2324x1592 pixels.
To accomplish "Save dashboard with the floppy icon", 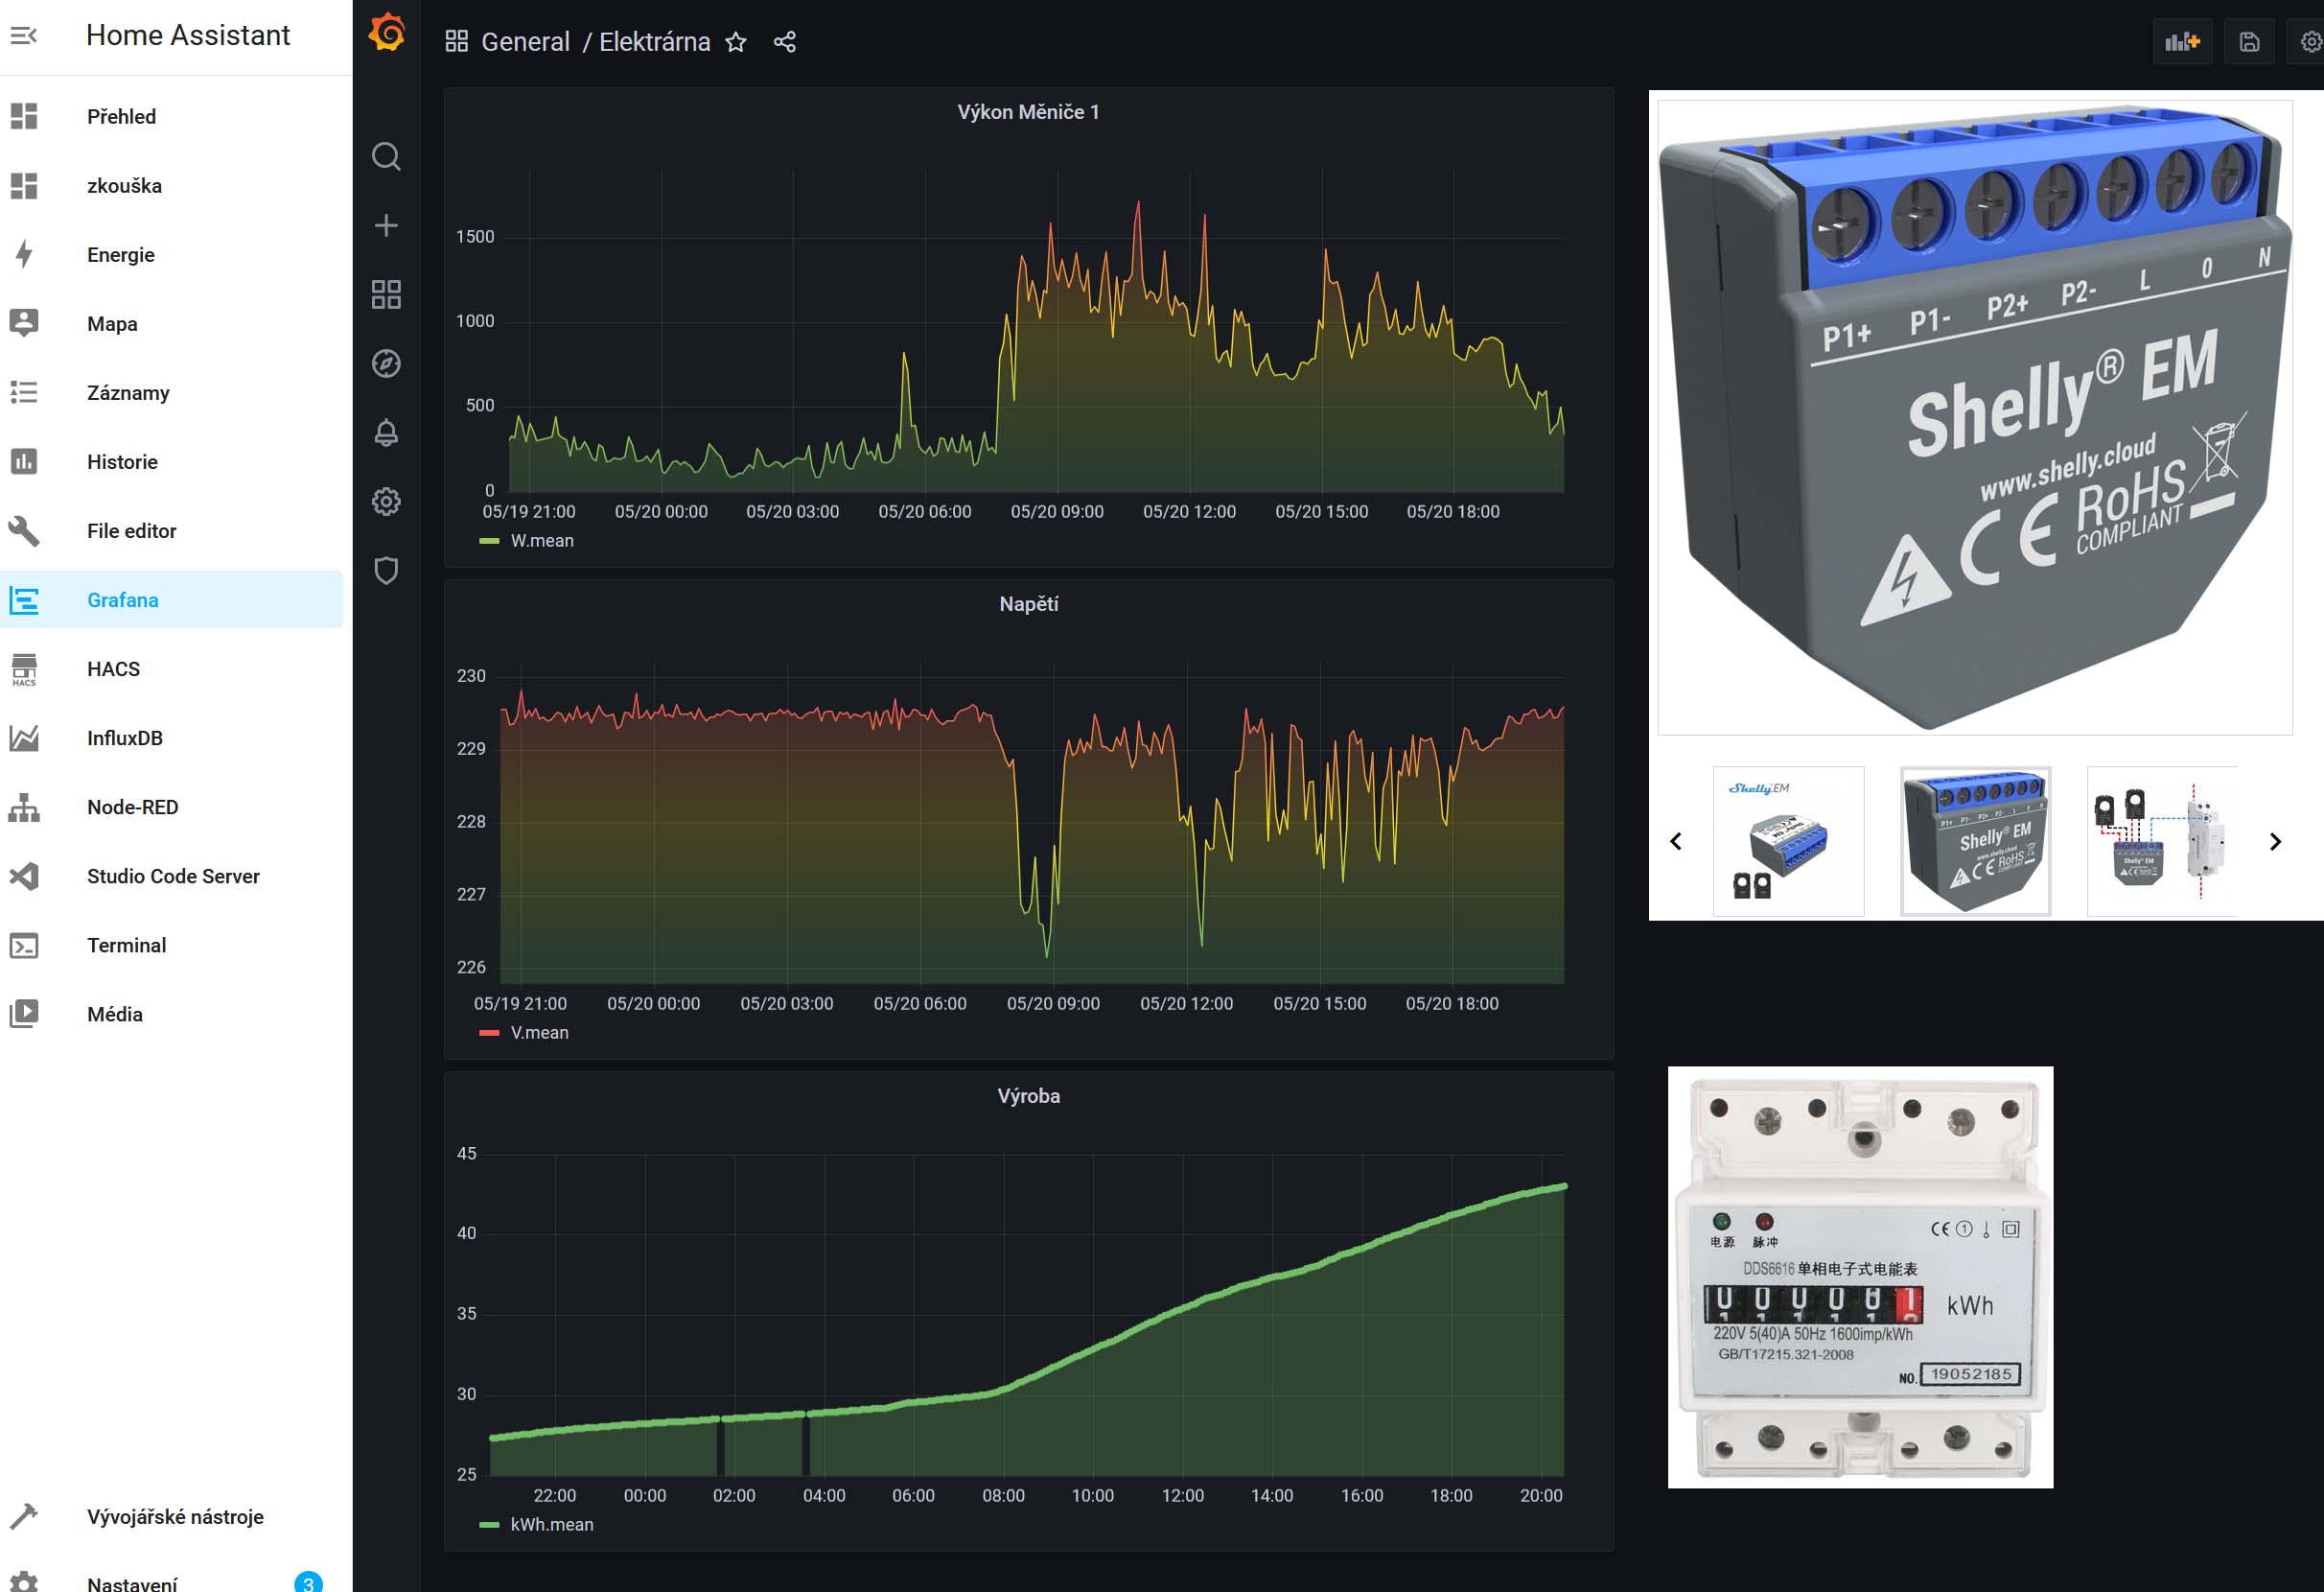I will 2249,42.
